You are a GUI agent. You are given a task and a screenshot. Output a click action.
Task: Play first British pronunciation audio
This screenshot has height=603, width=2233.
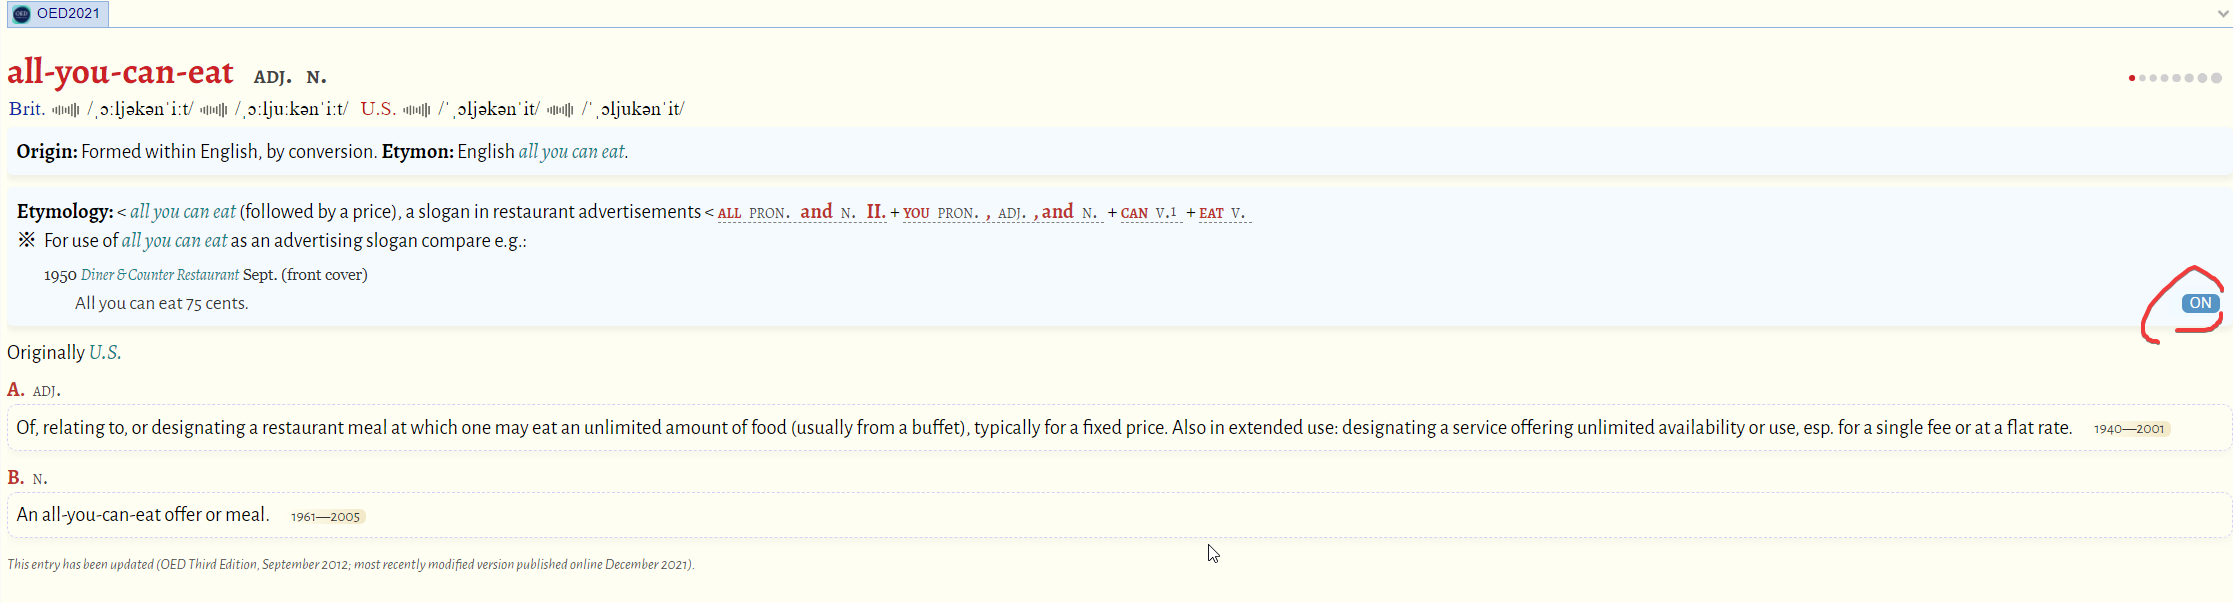[65, 110]
